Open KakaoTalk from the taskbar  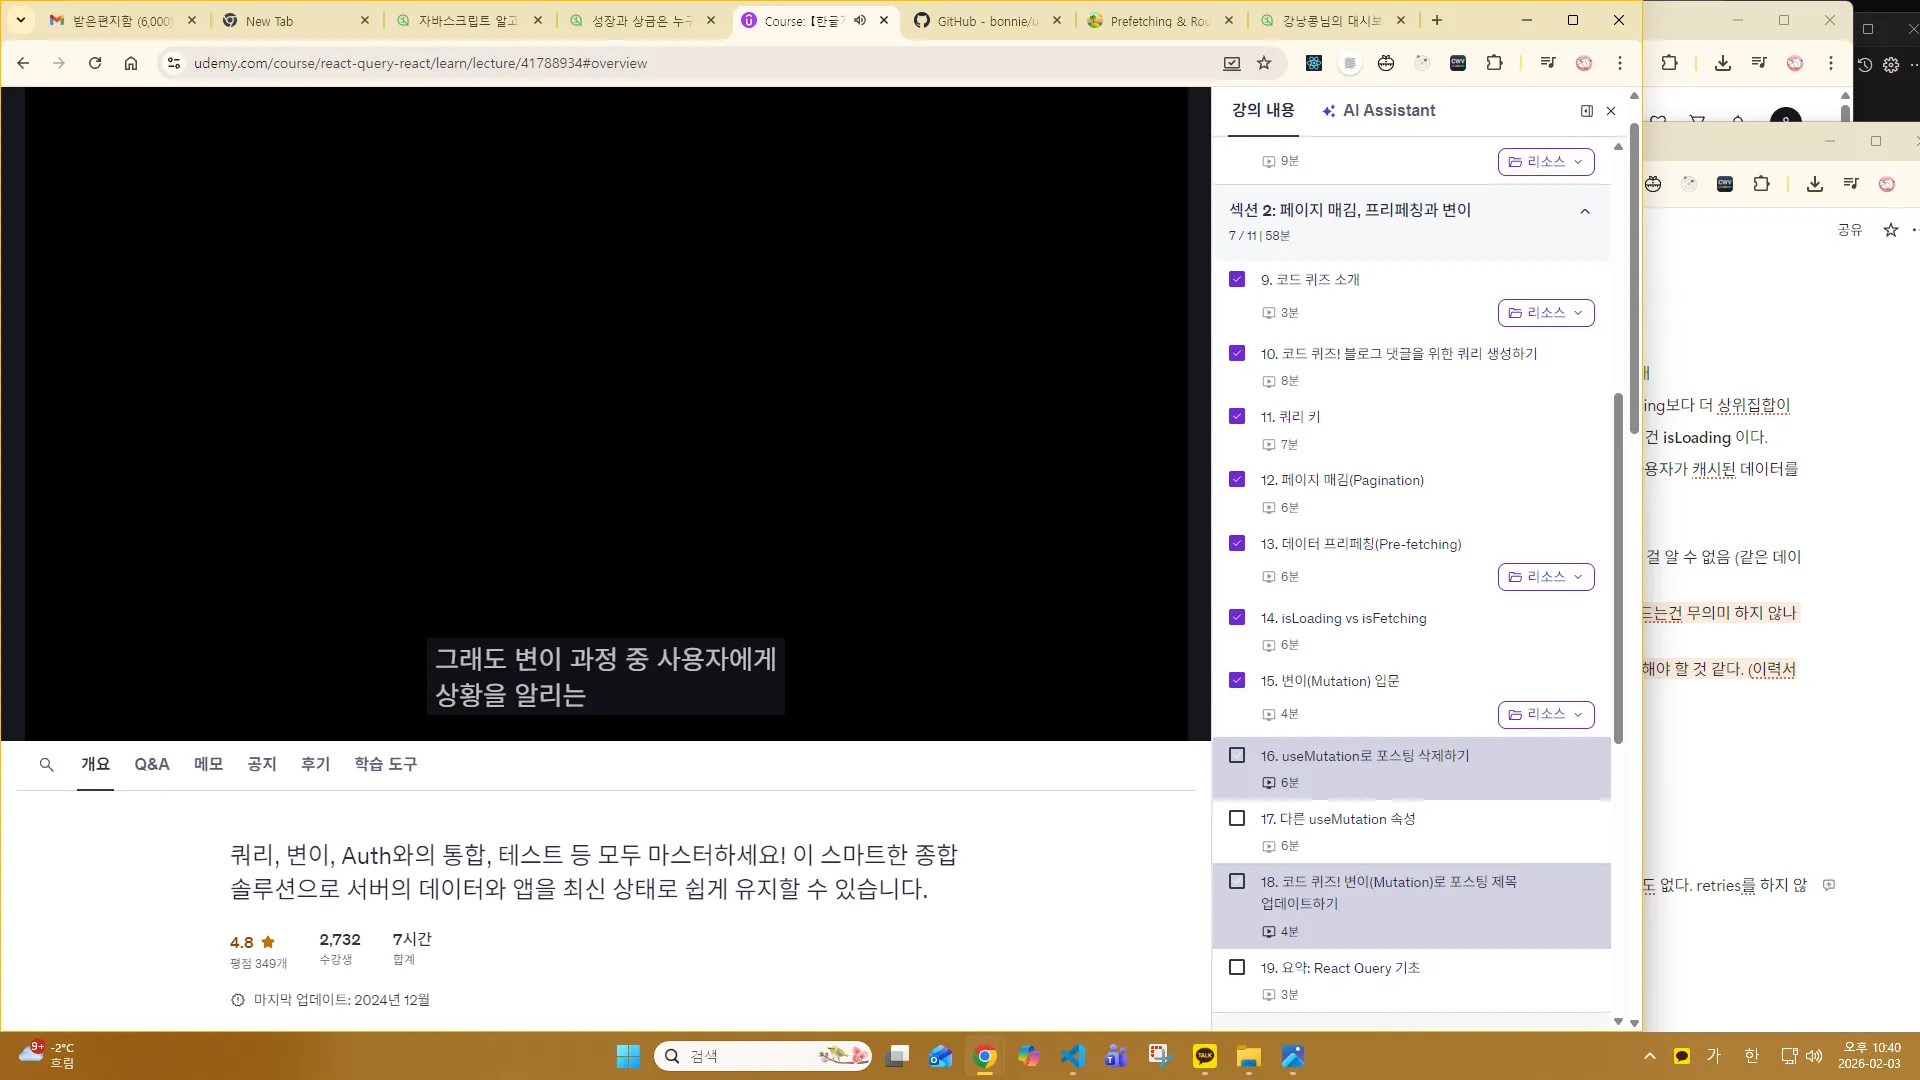click(x=1204, y=1056)
